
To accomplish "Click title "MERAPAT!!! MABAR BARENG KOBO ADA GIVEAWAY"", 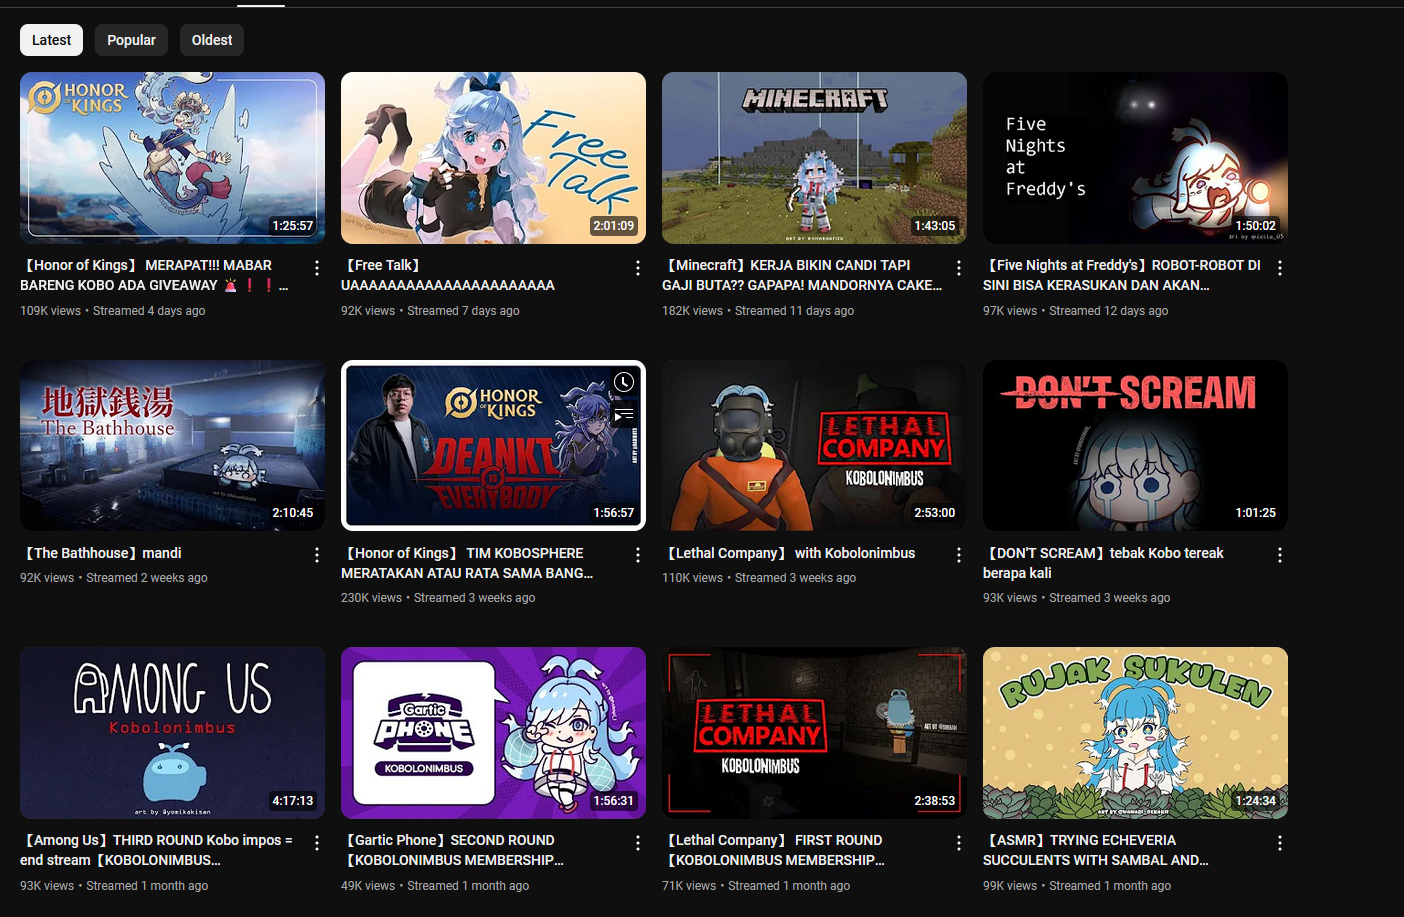I will point(155,275).
